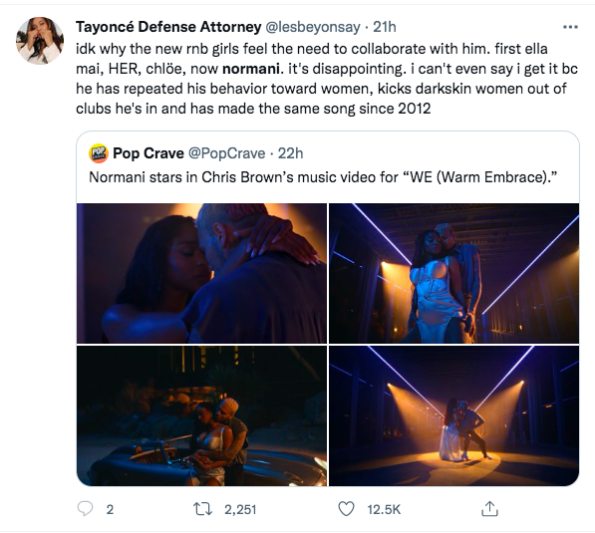Click the Pop Crave logo avatar
The height and width of the screenshot is (533, 595).
(x=99, y=153)
